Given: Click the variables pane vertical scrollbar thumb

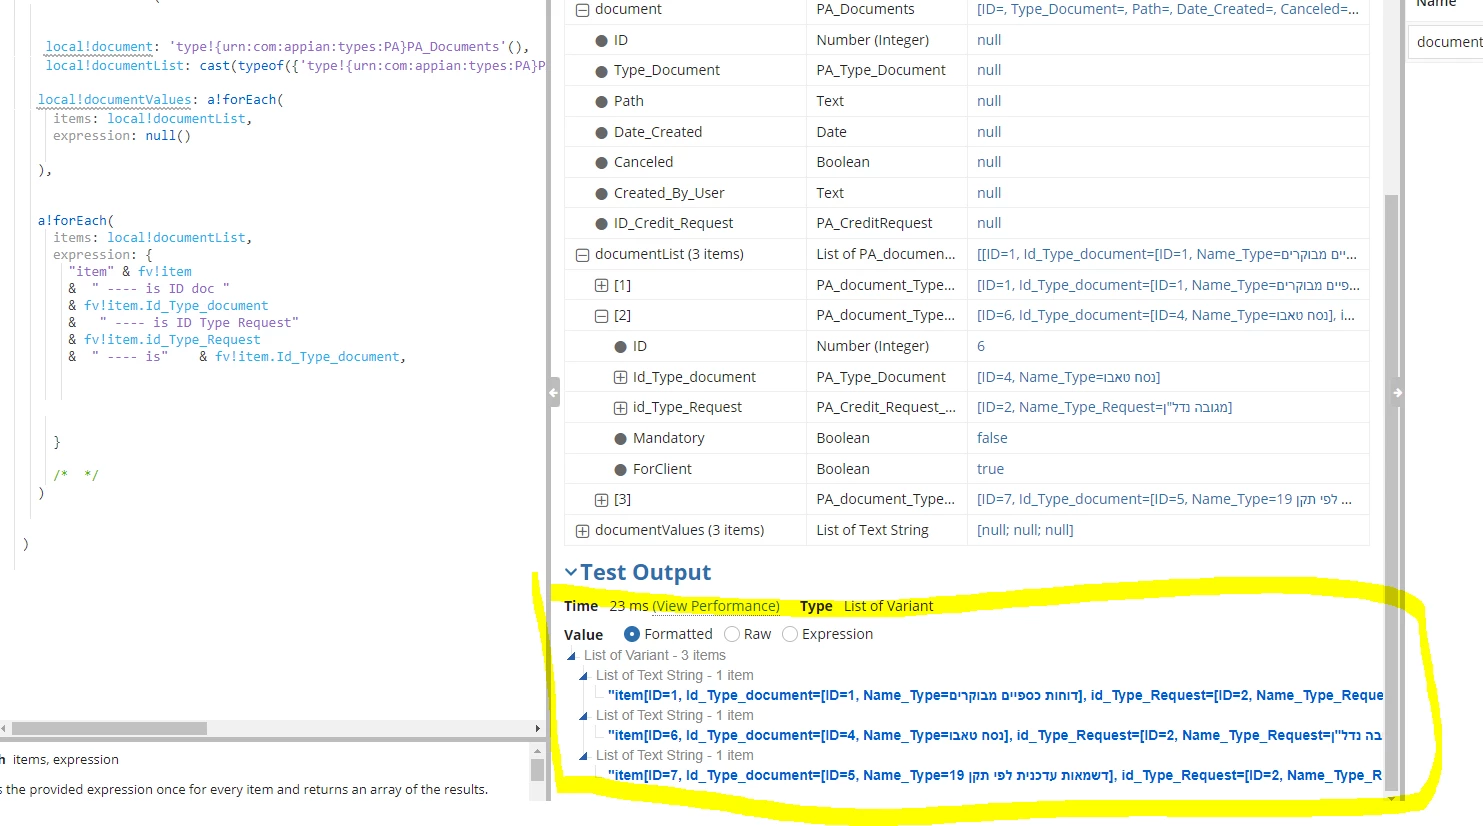Looking at the screenshot, I should pos(1391,492).
